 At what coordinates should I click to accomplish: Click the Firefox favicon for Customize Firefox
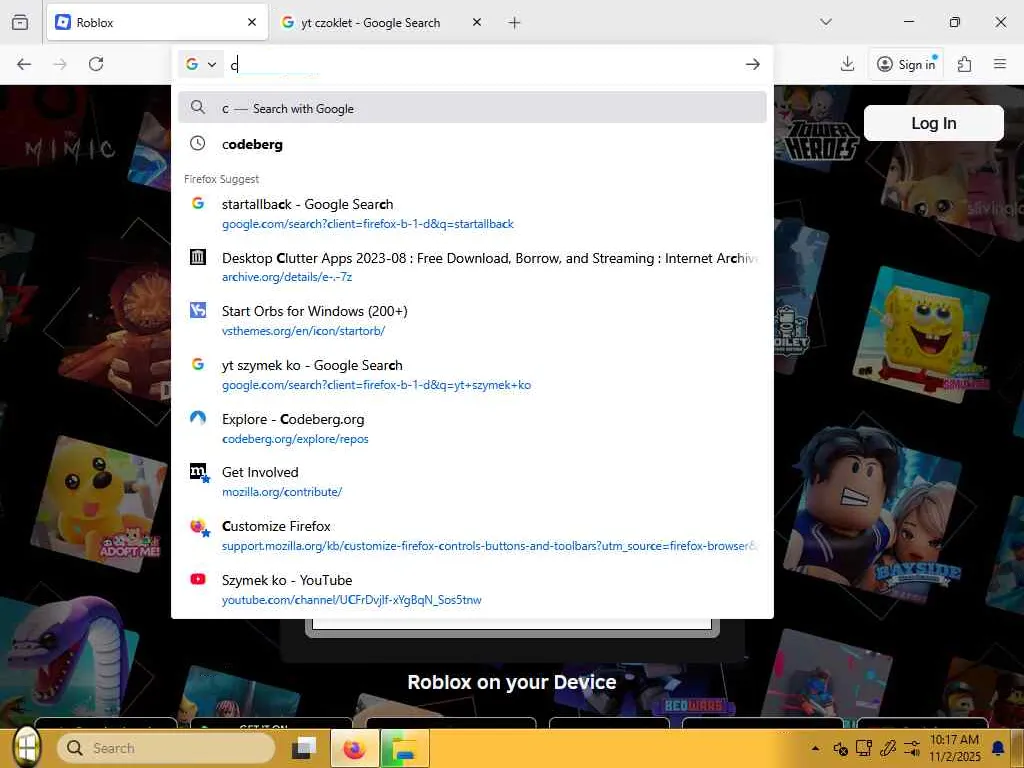point(199,526)
